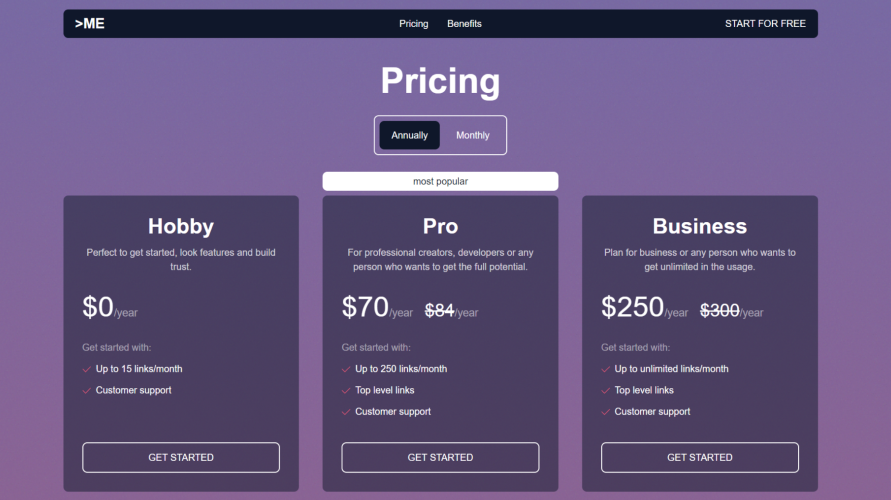This screenshot has width=891, height=500.
Task: Click checkmark beside Business 'Customer support'
Action: point(606,412)
